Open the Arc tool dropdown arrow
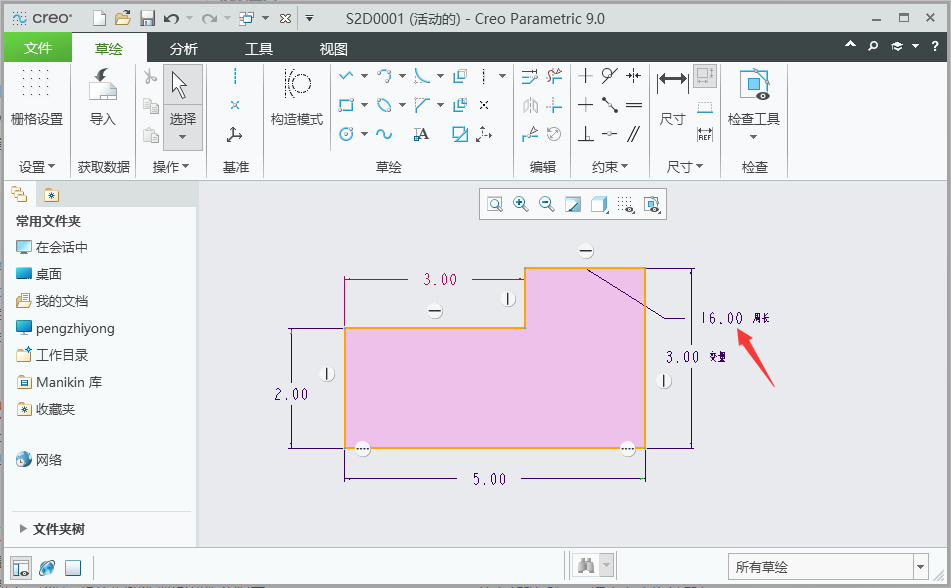Screen dimensions: 951x588 pos(402,76)
